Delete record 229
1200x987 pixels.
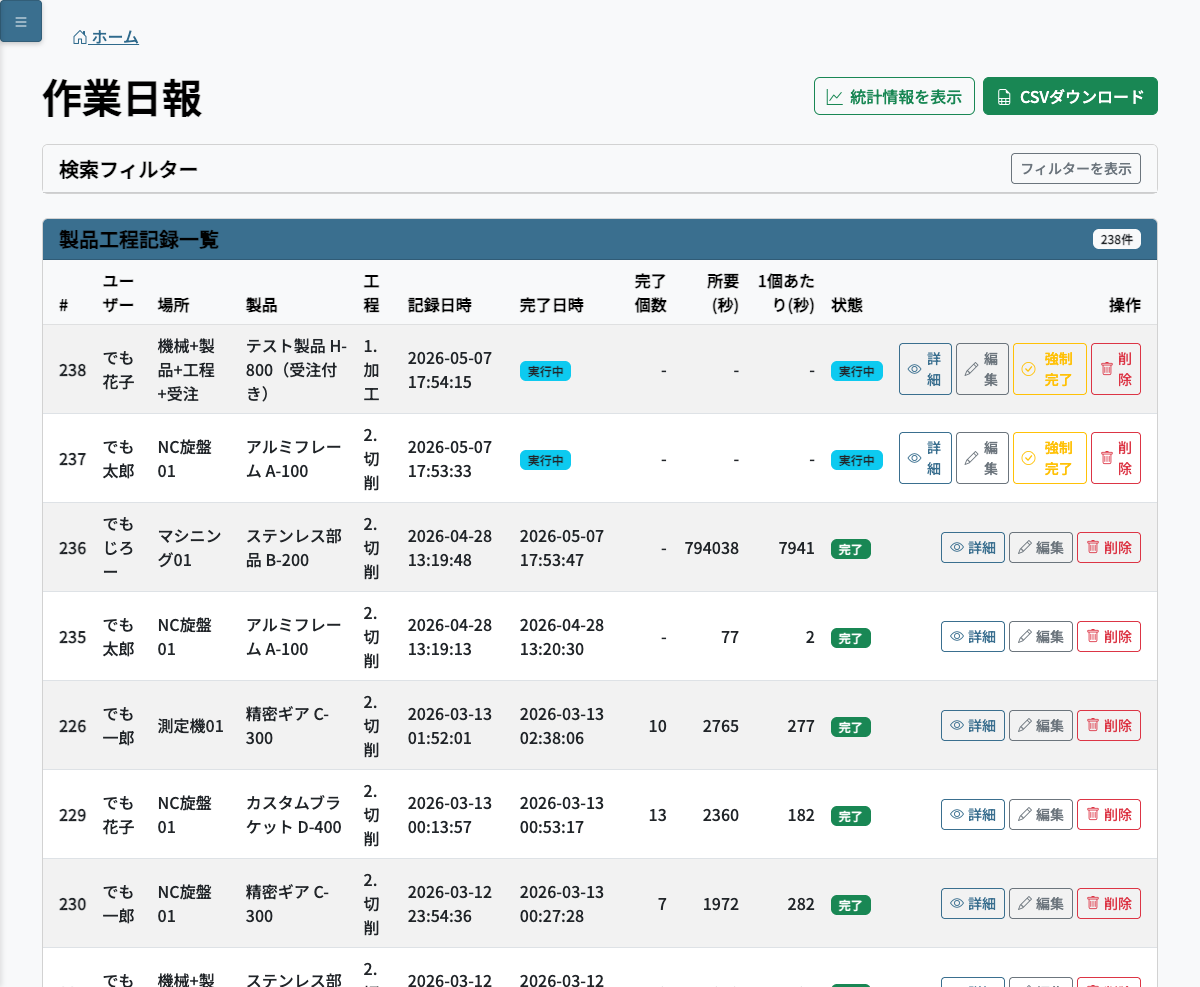pos(1109,814)
